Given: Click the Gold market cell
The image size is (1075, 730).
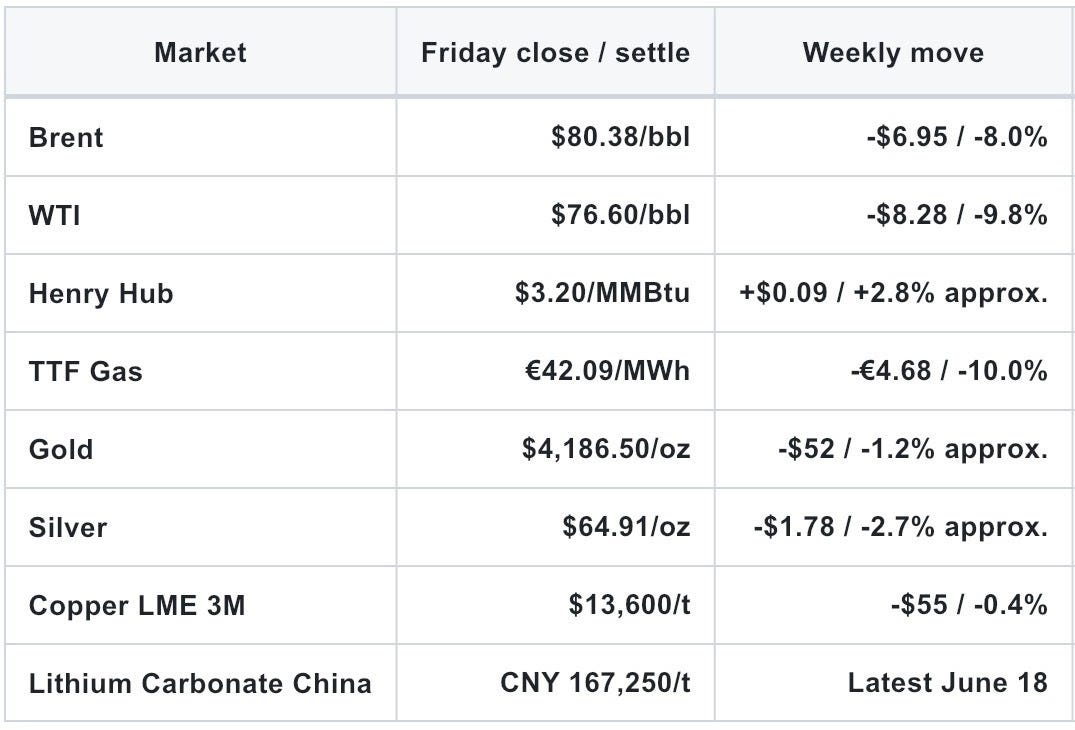Looking at the screenshot, I should (200, 450).
